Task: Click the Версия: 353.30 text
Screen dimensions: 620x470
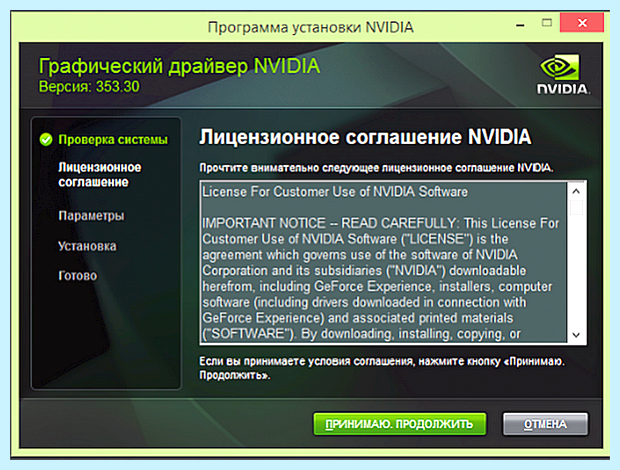Action: click(89, 87)
